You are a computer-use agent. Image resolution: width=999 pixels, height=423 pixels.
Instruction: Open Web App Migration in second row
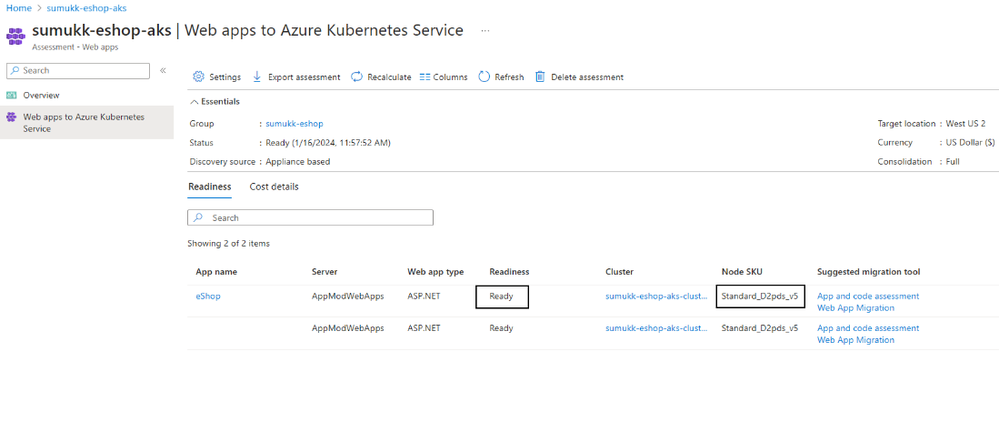tap(856, 340)
